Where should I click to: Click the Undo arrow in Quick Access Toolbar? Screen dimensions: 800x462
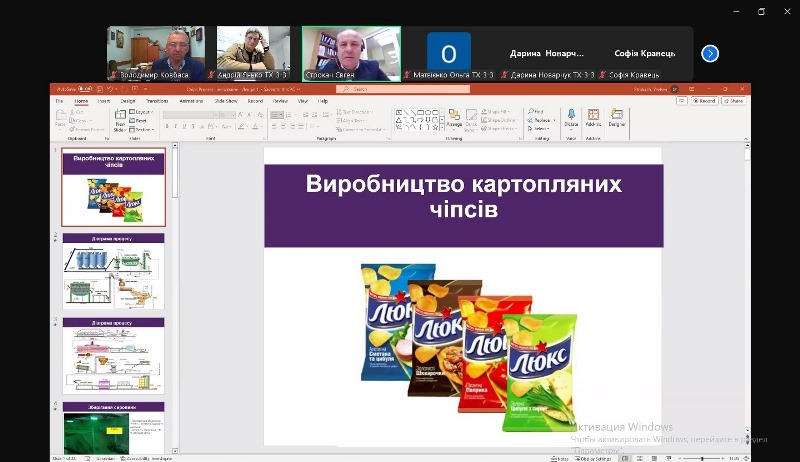pos(109,89)
